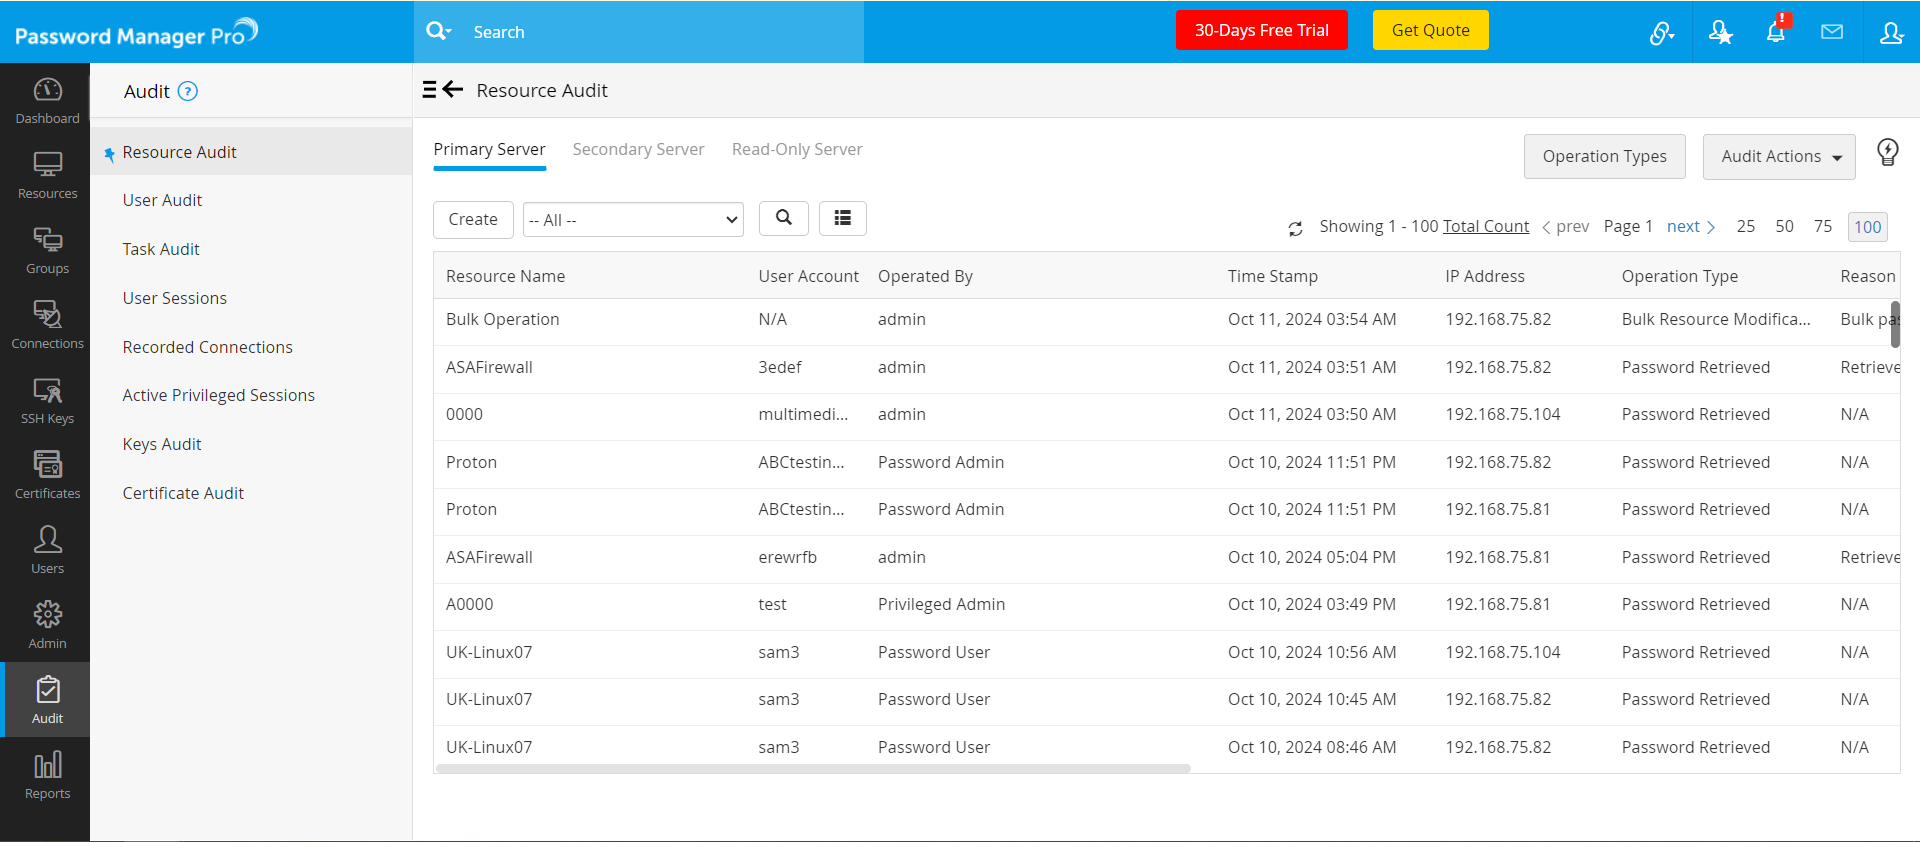Click the Operation Types button
The height and width of the screenshot is (842, 1920).
1604,157
